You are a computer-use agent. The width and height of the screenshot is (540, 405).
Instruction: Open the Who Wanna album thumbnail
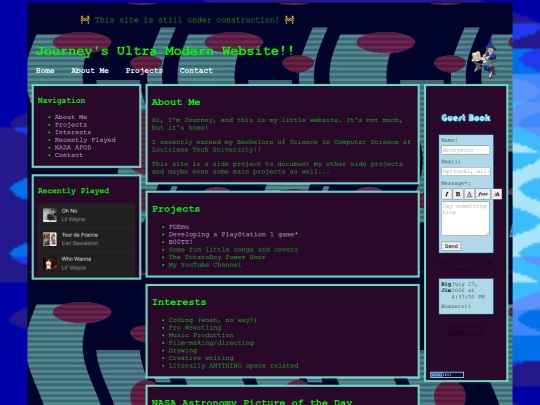50,263
